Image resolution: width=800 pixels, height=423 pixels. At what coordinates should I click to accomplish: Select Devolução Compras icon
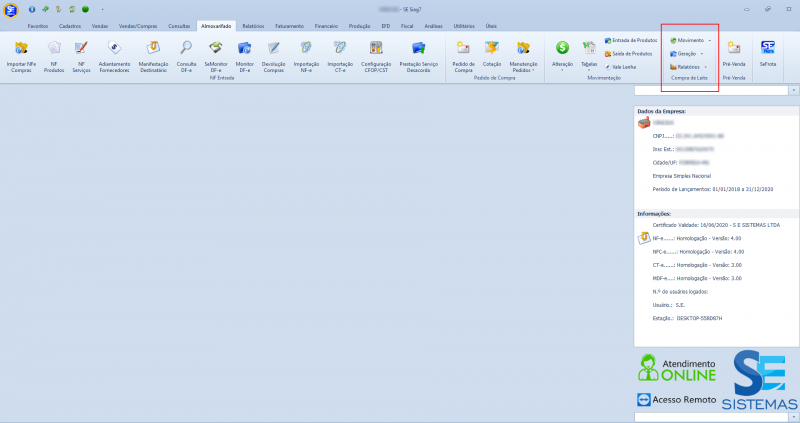273,52
